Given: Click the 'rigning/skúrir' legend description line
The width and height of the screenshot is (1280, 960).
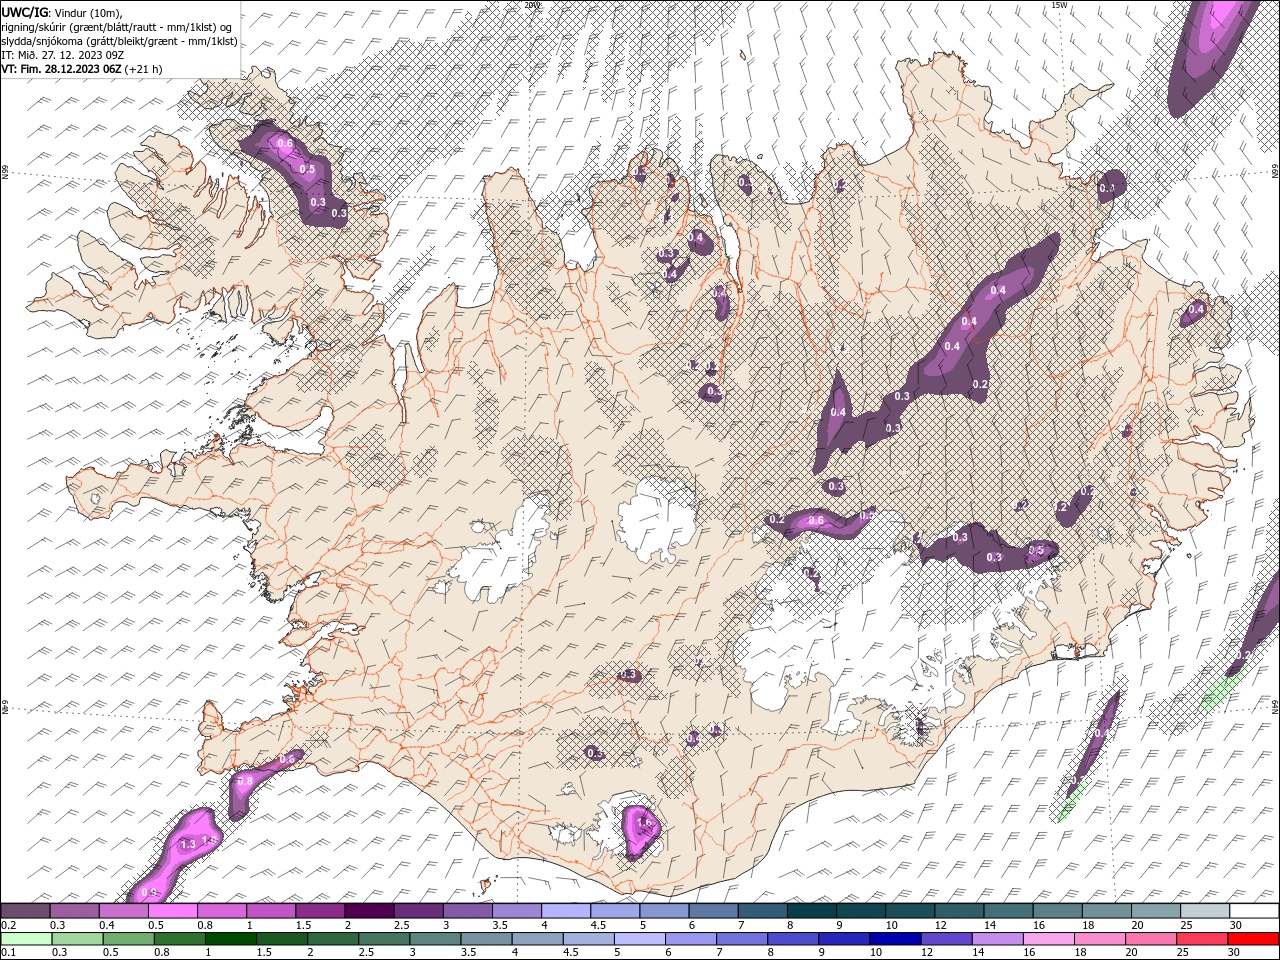Looking at the screenshot, I should pos(118,26).
